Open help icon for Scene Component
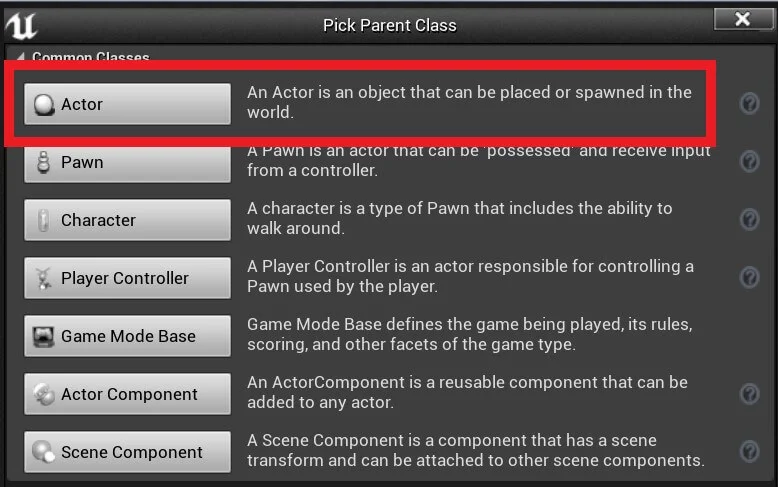778x487 pixels. [749, 452]
